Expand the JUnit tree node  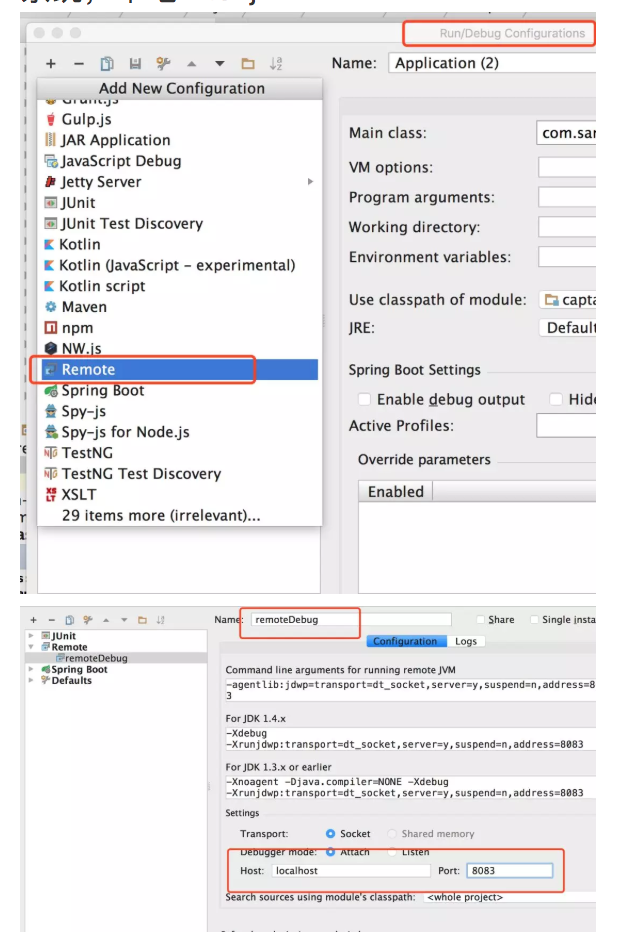click(31, 636)
